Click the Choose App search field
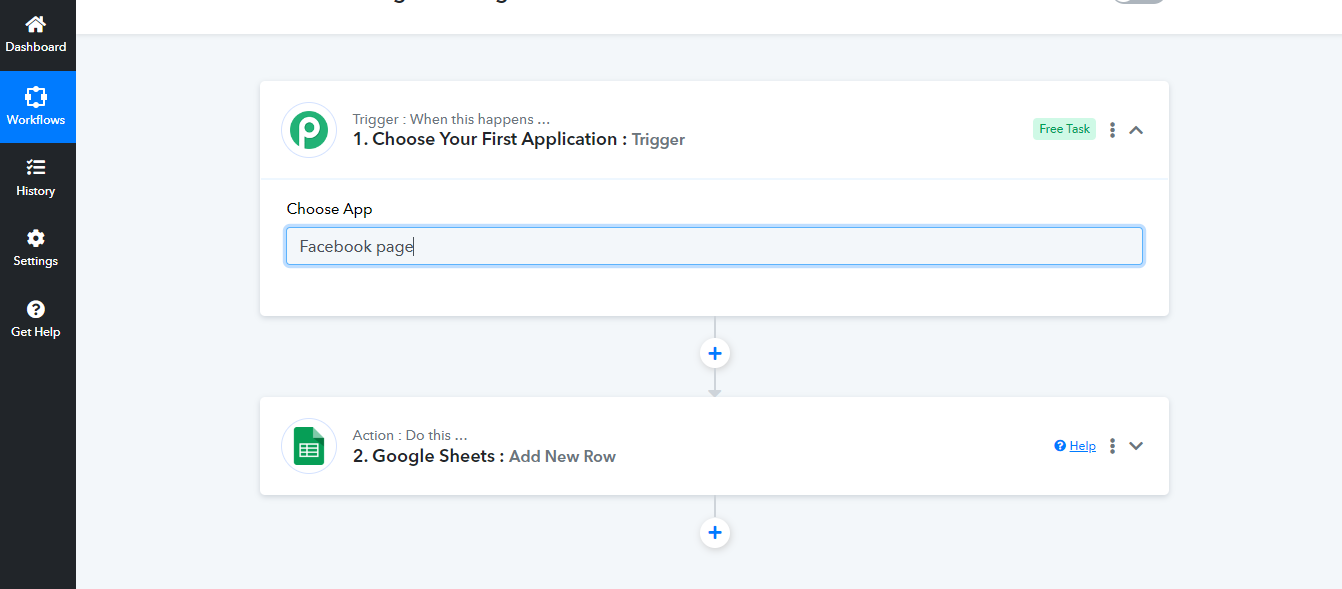The image size is (1342, 589). point(714,246)
